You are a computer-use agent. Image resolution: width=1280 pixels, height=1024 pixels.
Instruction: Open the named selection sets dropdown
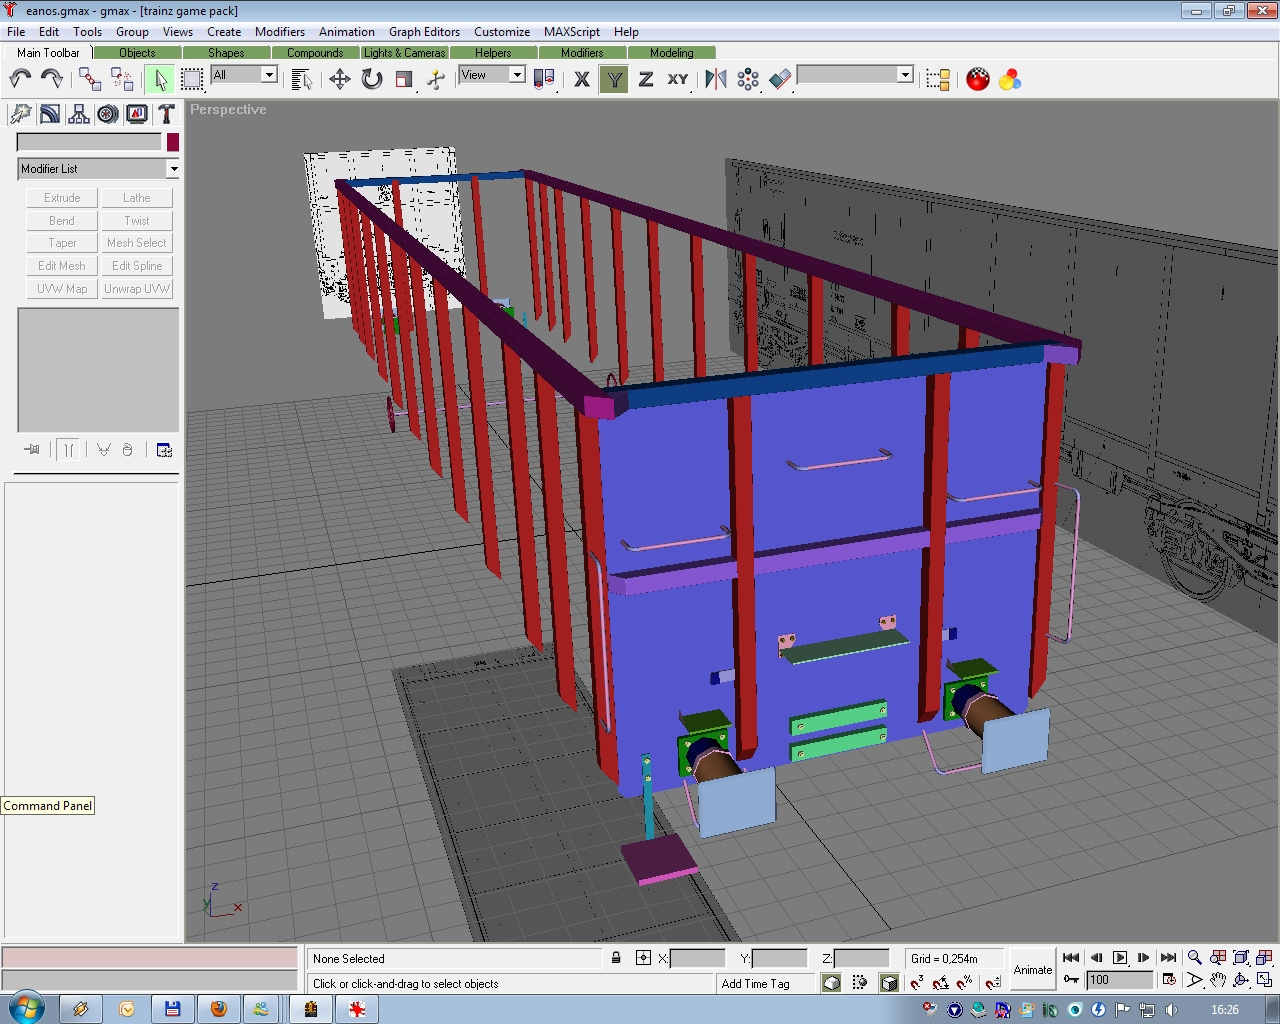pyautogui.click(x=856, y=75)
